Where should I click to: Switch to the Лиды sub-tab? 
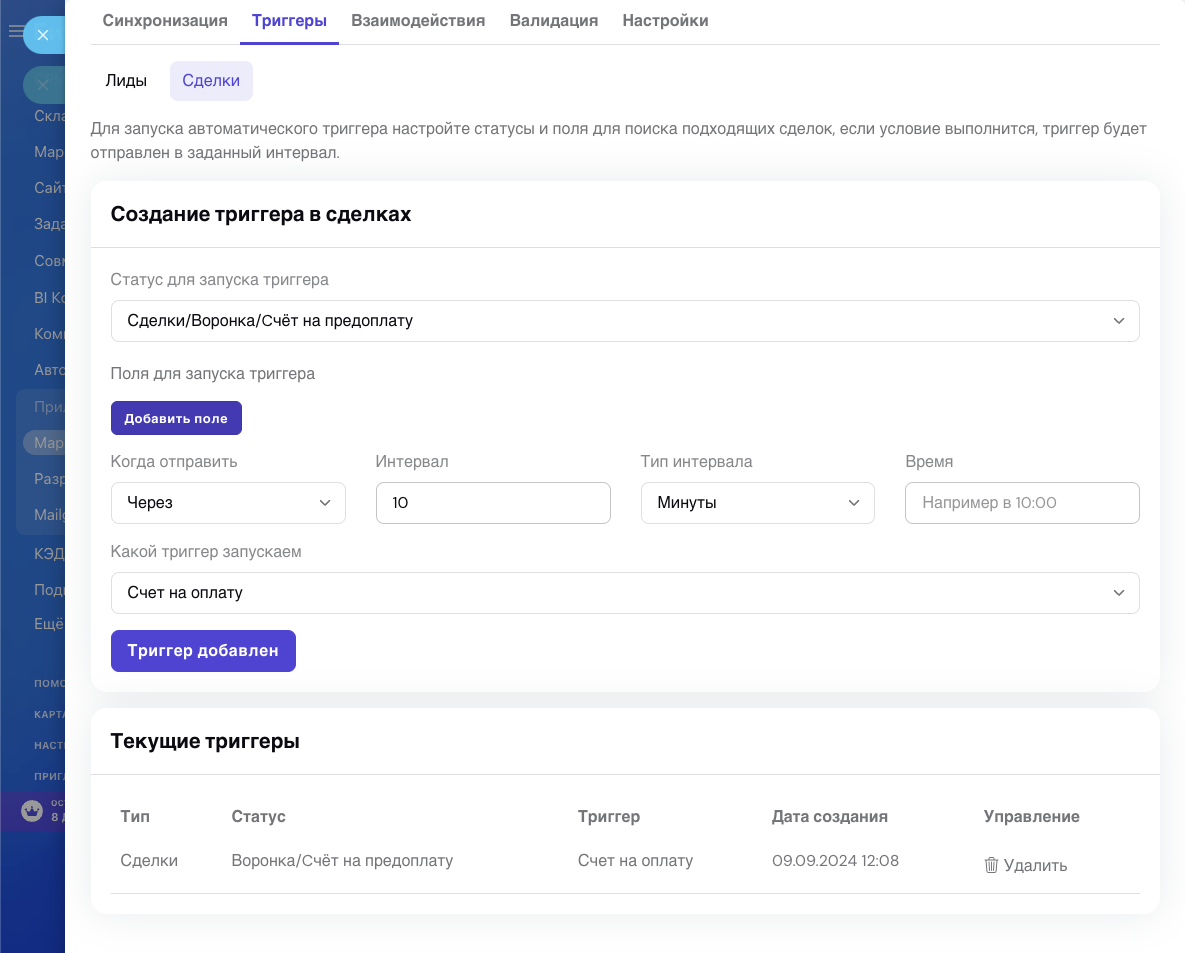pyautogui.click(x=126, y=80)
